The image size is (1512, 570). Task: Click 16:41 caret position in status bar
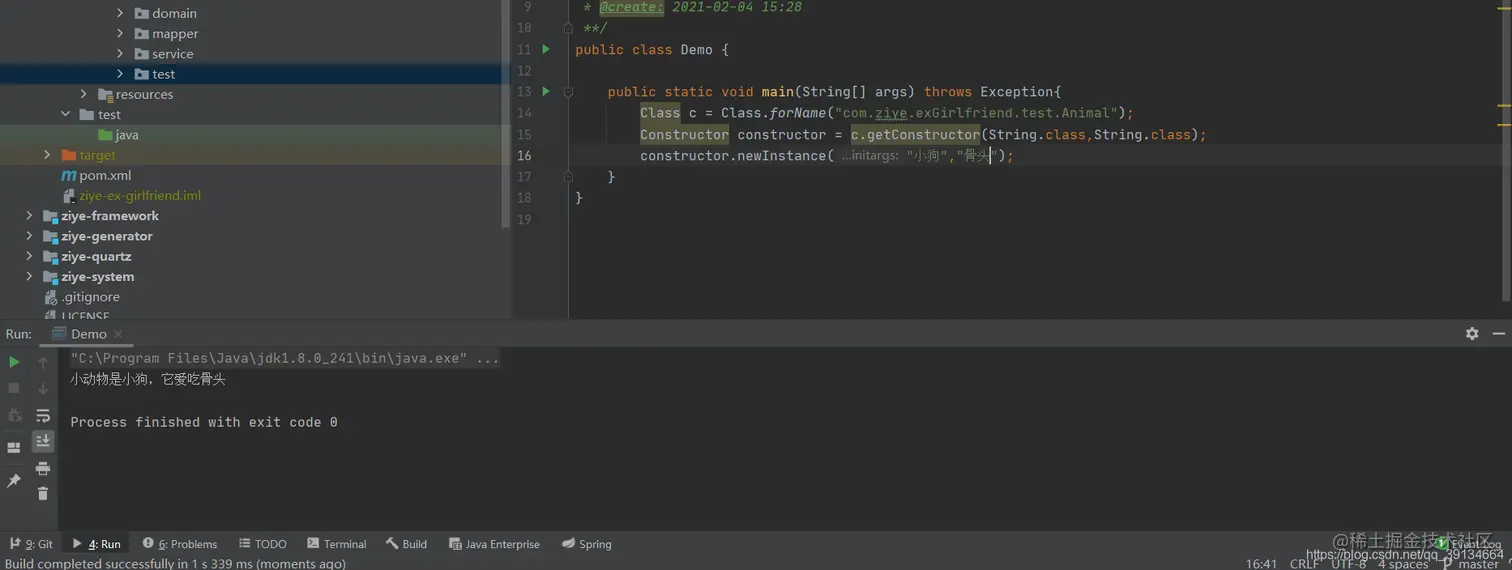(1261, 564)
